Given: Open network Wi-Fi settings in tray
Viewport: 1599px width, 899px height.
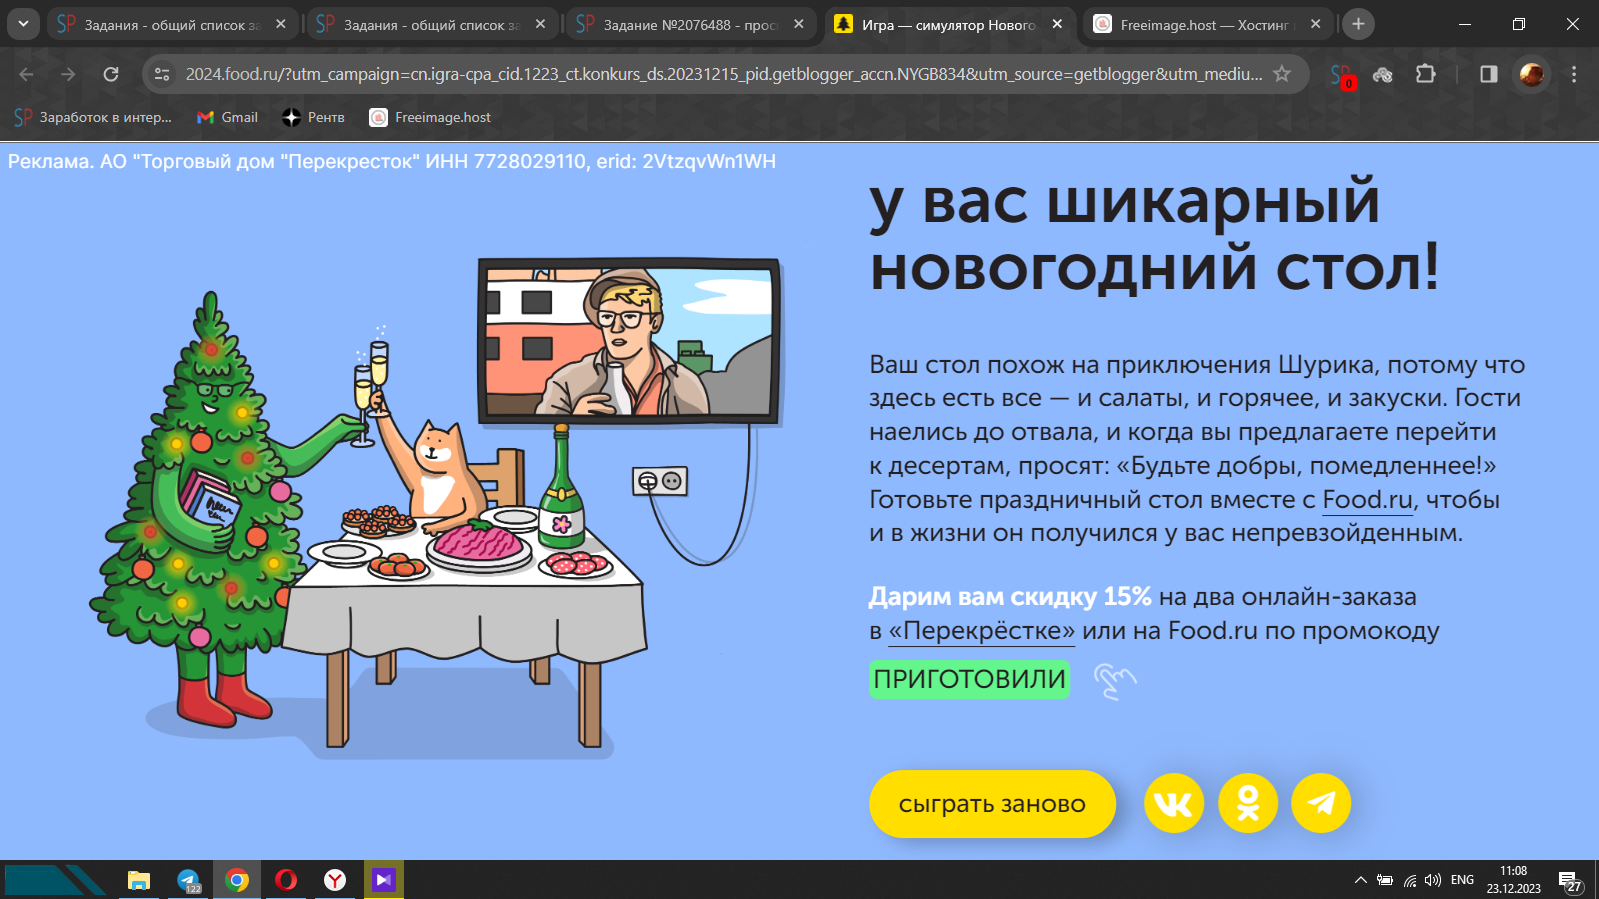Looking at the screenshot, I should pyautogui.click(x=1409, y=880).
